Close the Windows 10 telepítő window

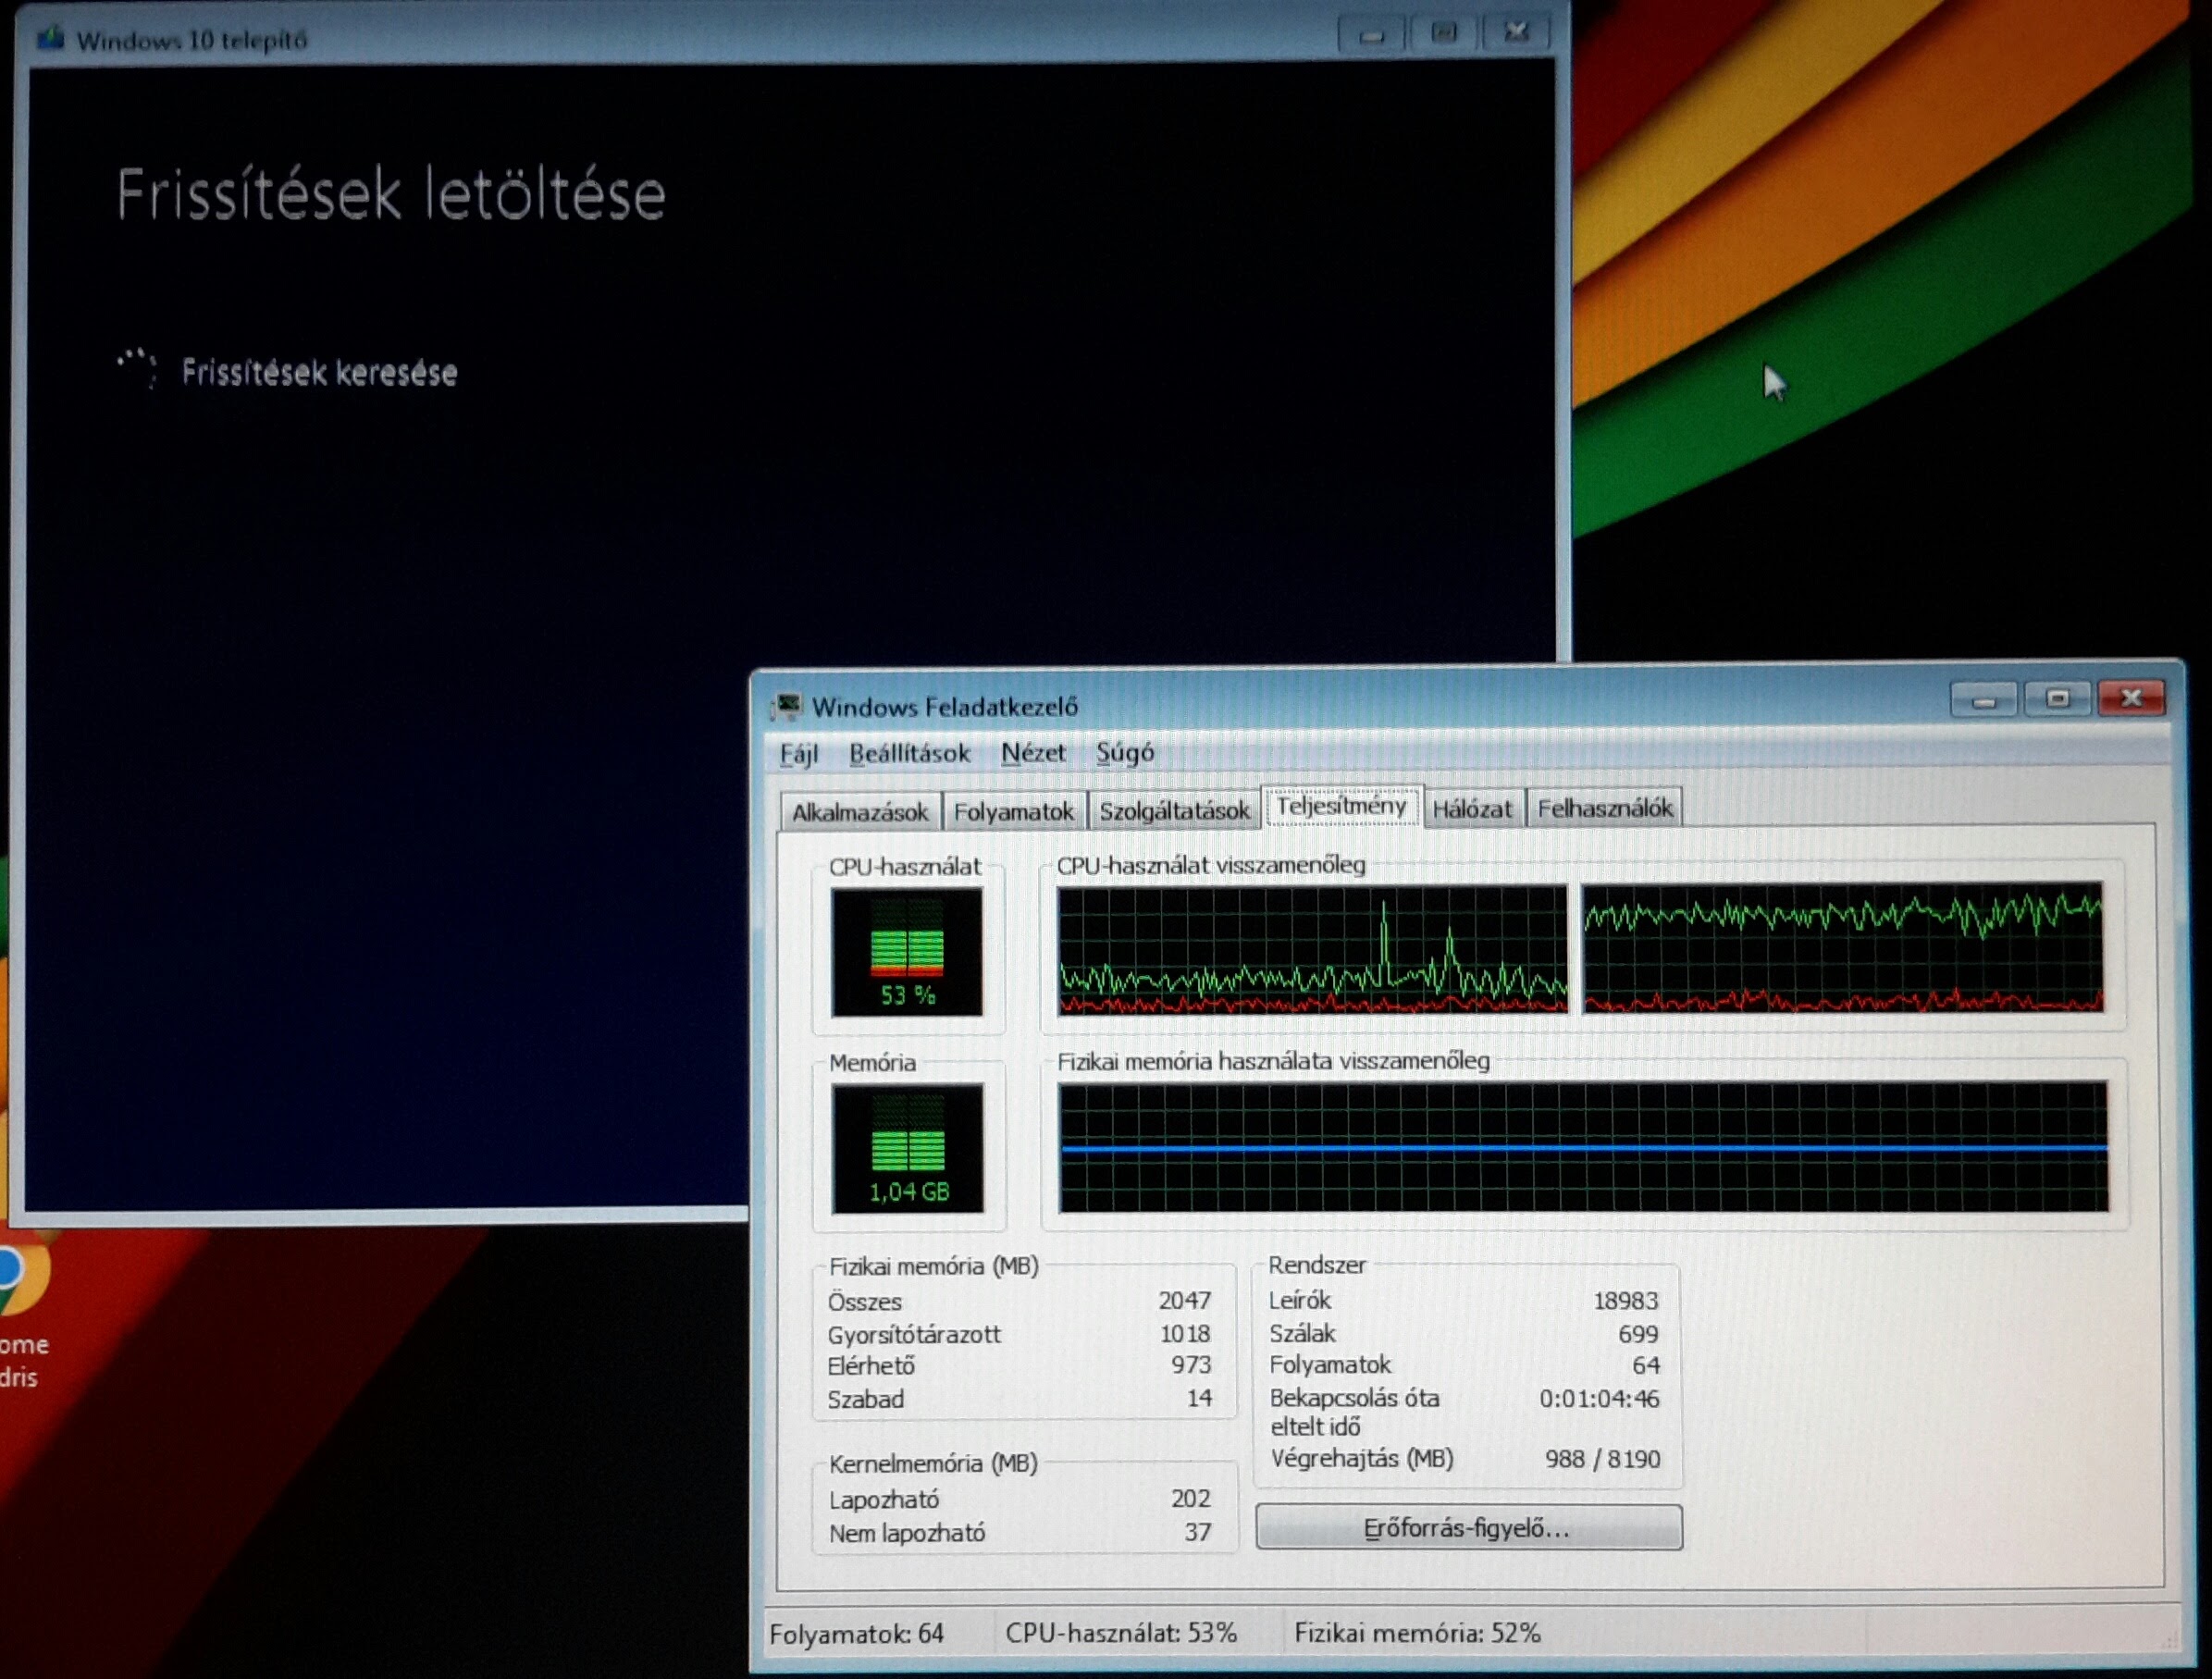[x=1516, y=33]
